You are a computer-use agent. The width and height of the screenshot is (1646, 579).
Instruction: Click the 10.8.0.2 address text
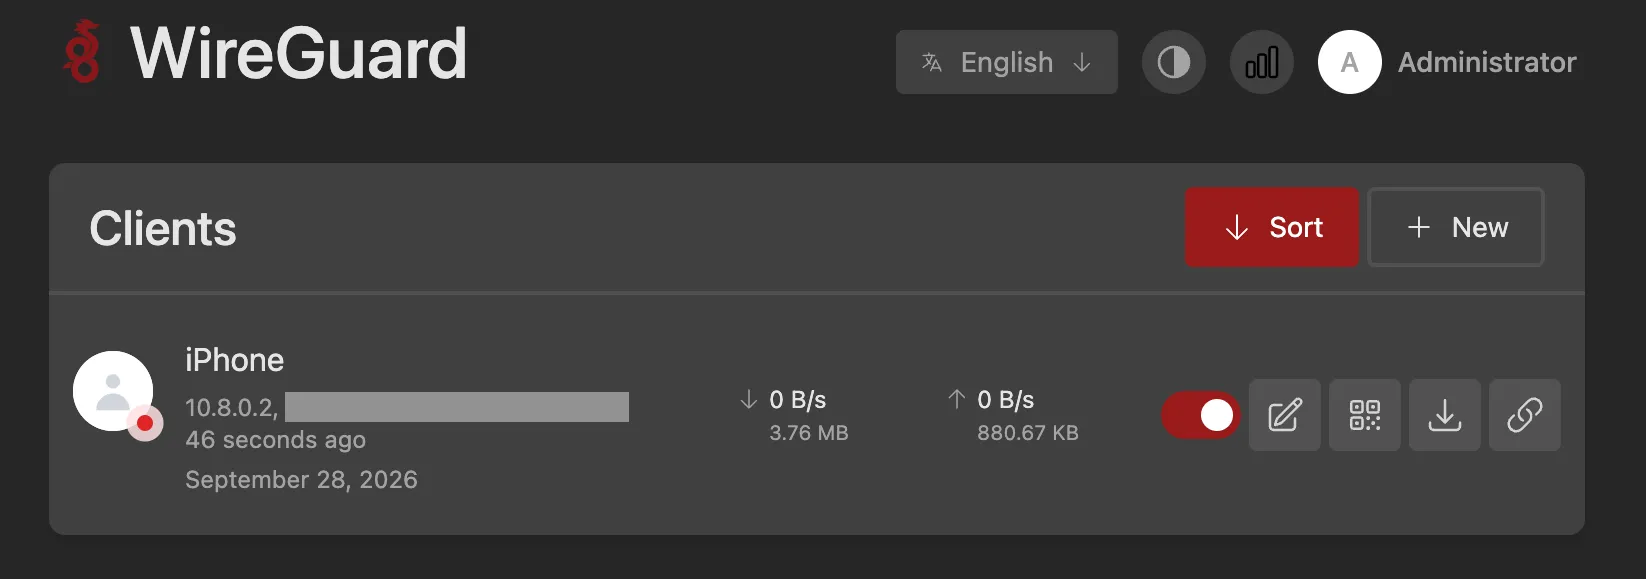pos(231,408)
